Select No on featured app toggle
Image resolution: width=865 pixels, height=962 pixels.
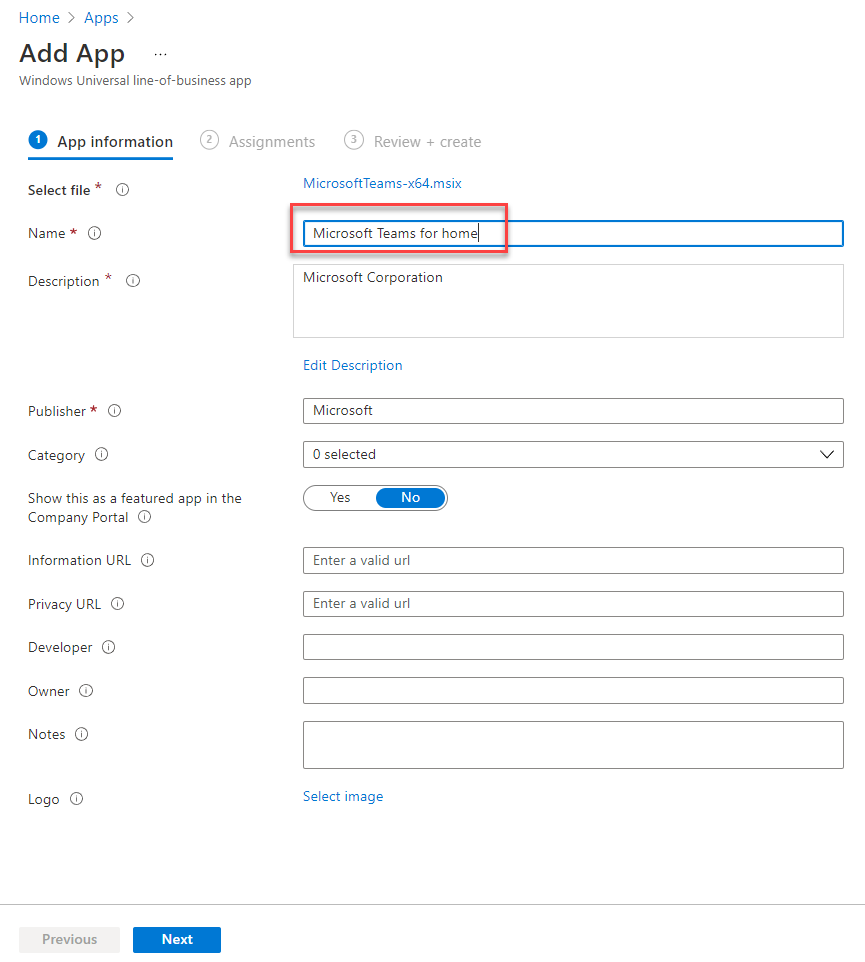[x=410, y=498]
